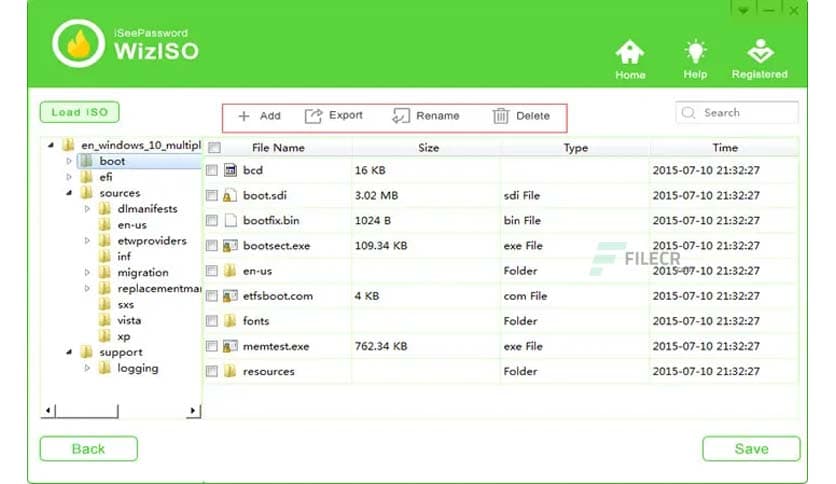
Task: Sort by Time column header
Action: coord(725,148)
